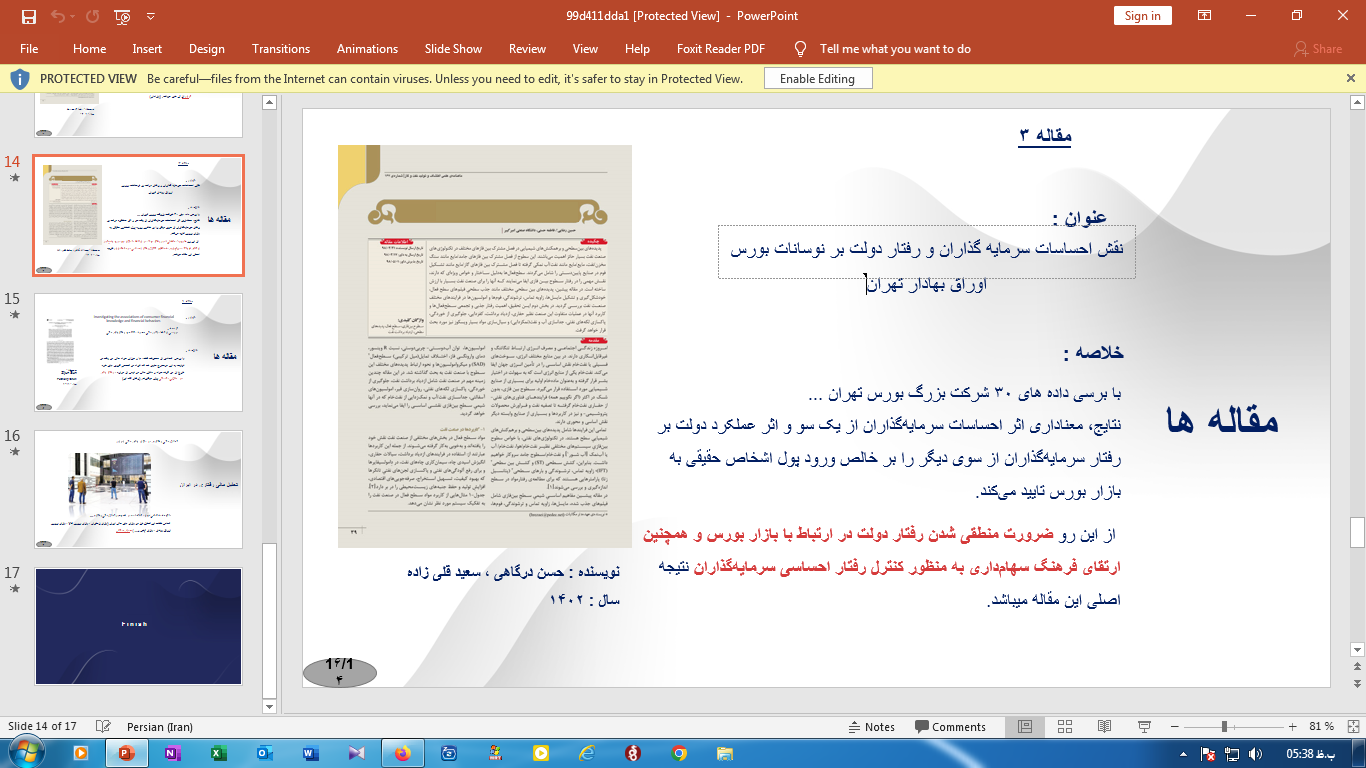Click the animation star under slide 14 number
The height and width of the screenshot is (768, 1366).
14,178
